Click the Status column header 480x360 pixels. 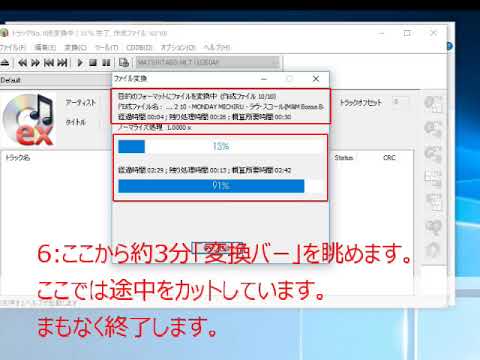(x=344, y=157)
